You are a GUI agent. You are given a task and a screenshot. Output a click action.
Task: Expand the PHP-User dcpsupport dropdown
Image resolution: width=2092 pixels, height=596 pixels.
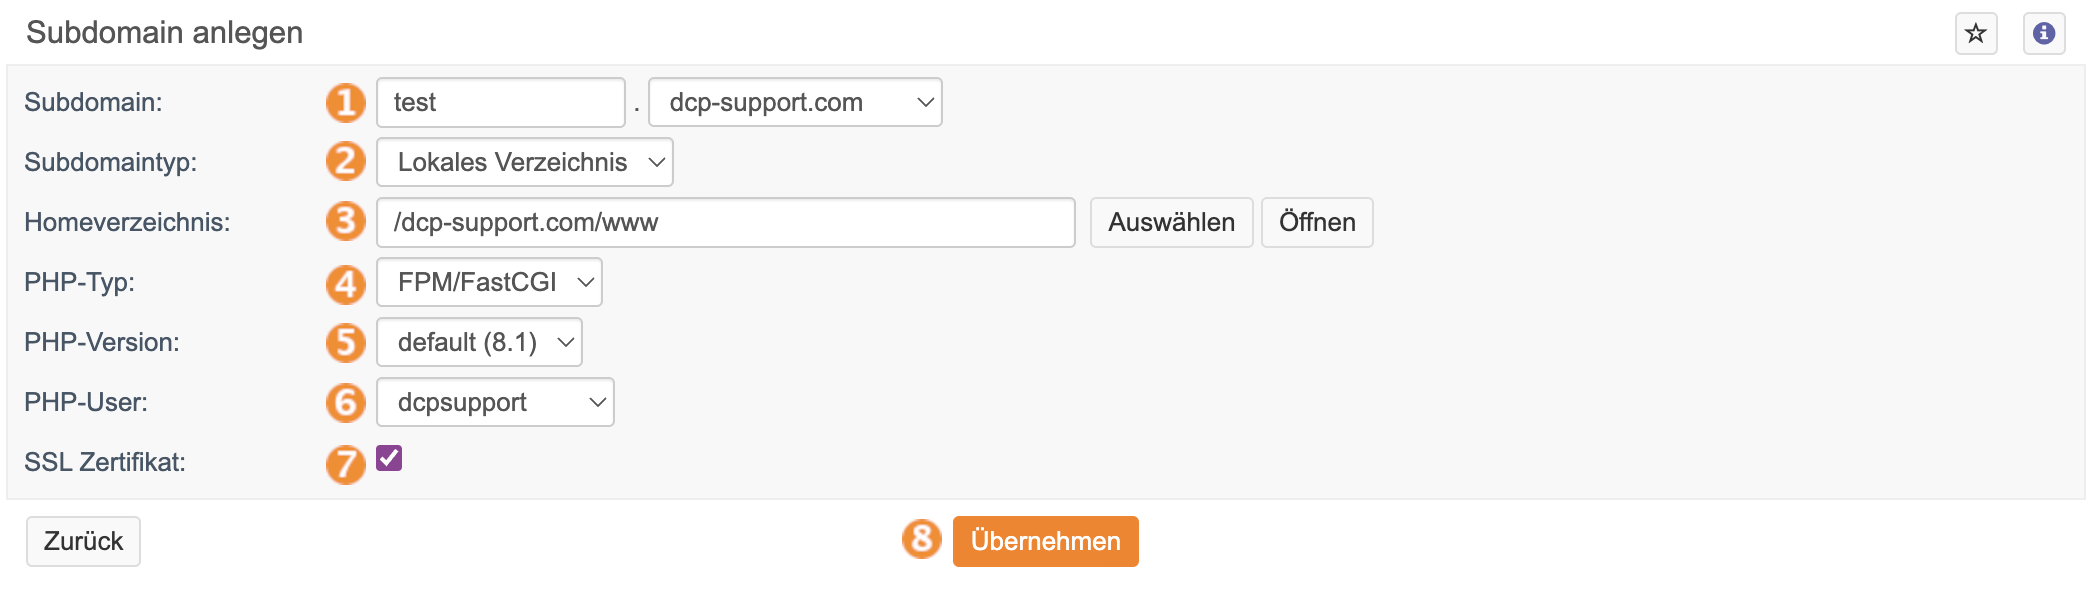[495, 402]
